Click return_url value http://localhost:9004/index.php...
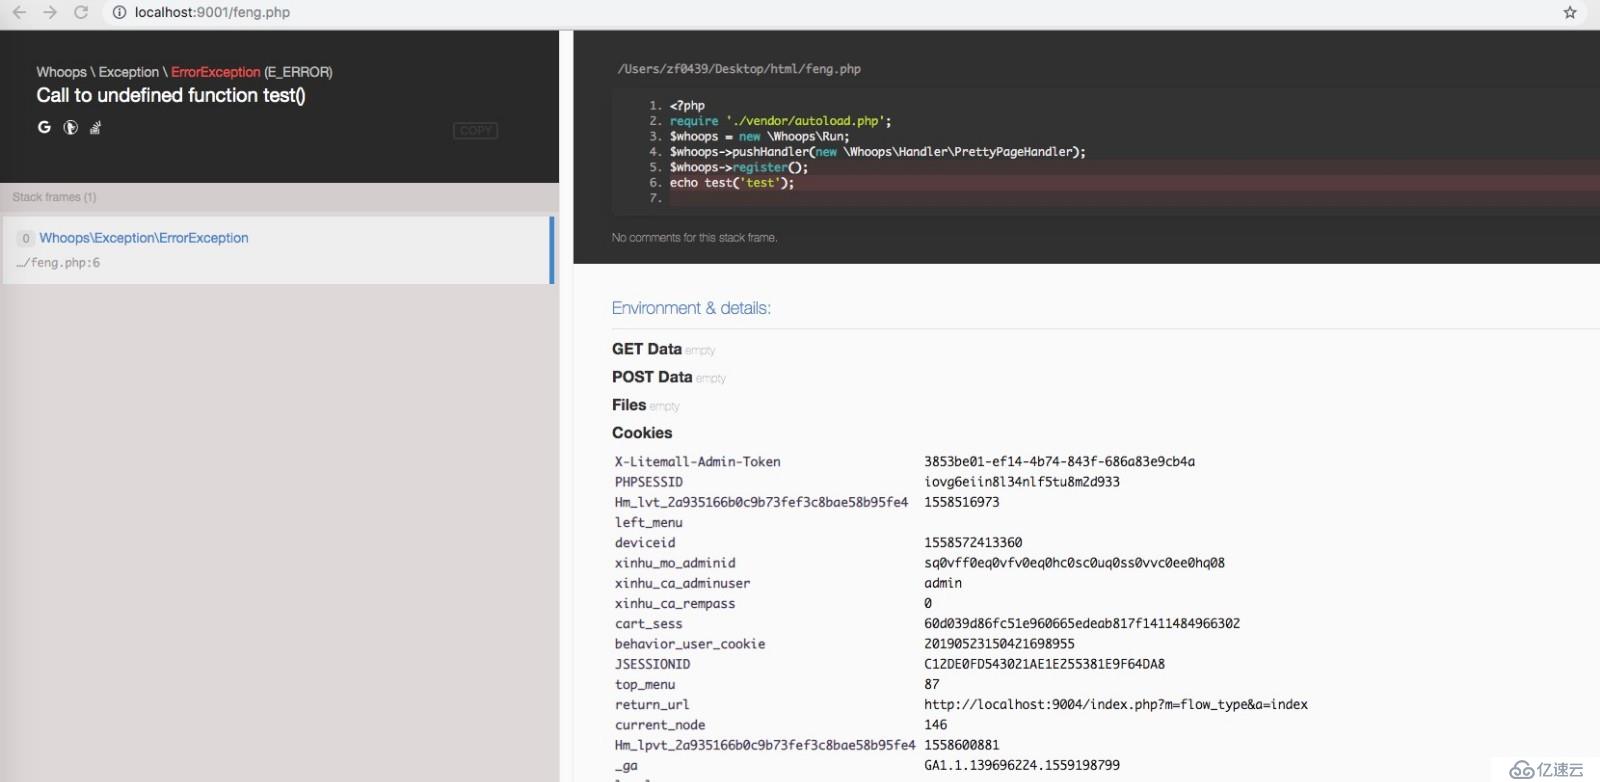 pyautogui.click(x=1116, y=705)
